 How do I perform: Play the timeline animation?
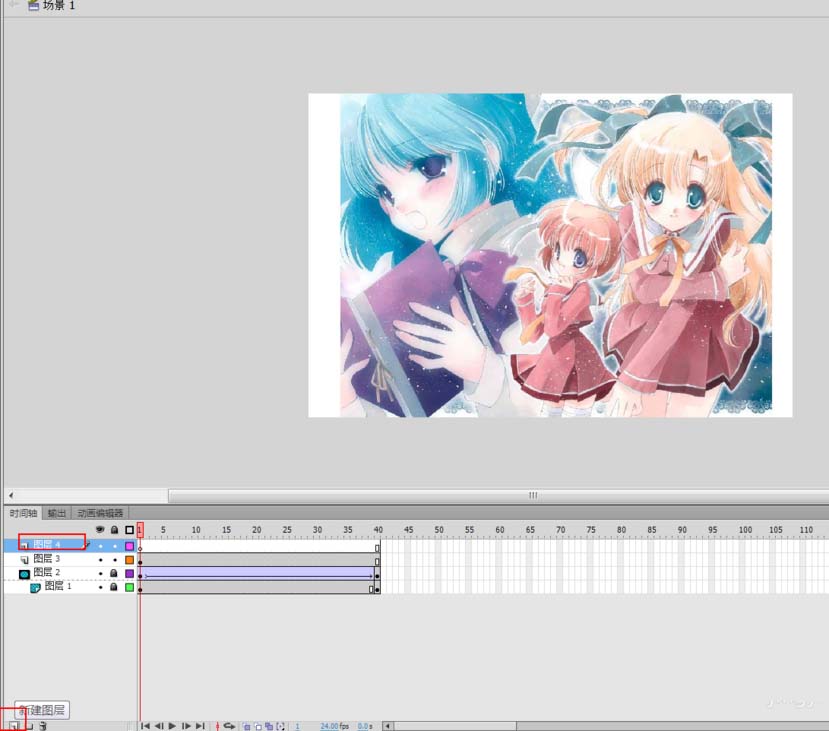pos(172,726)
